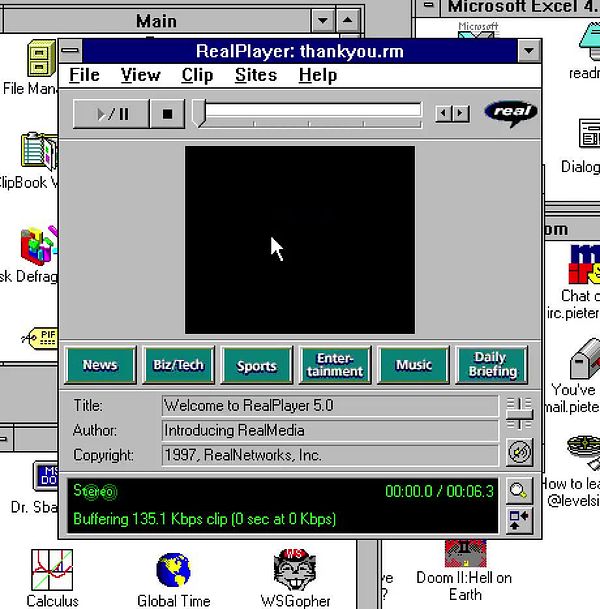
Task: Click the seek-forward arrow next to the position slider
Action: tap(461, 113)
